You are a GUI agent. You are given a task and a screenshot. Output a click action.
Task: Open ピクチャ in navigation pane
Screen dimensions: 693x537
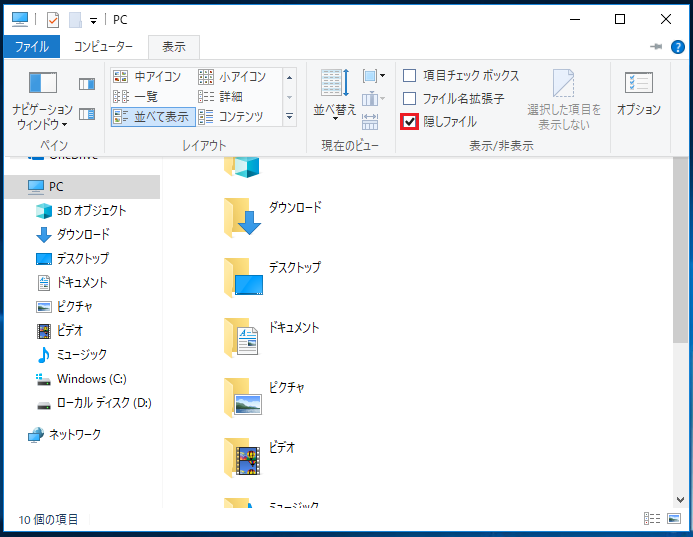(74, 306)
